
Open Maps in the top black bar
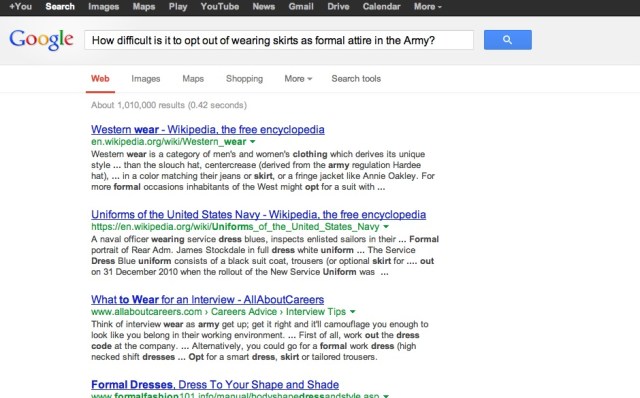(x=144, y=7)
